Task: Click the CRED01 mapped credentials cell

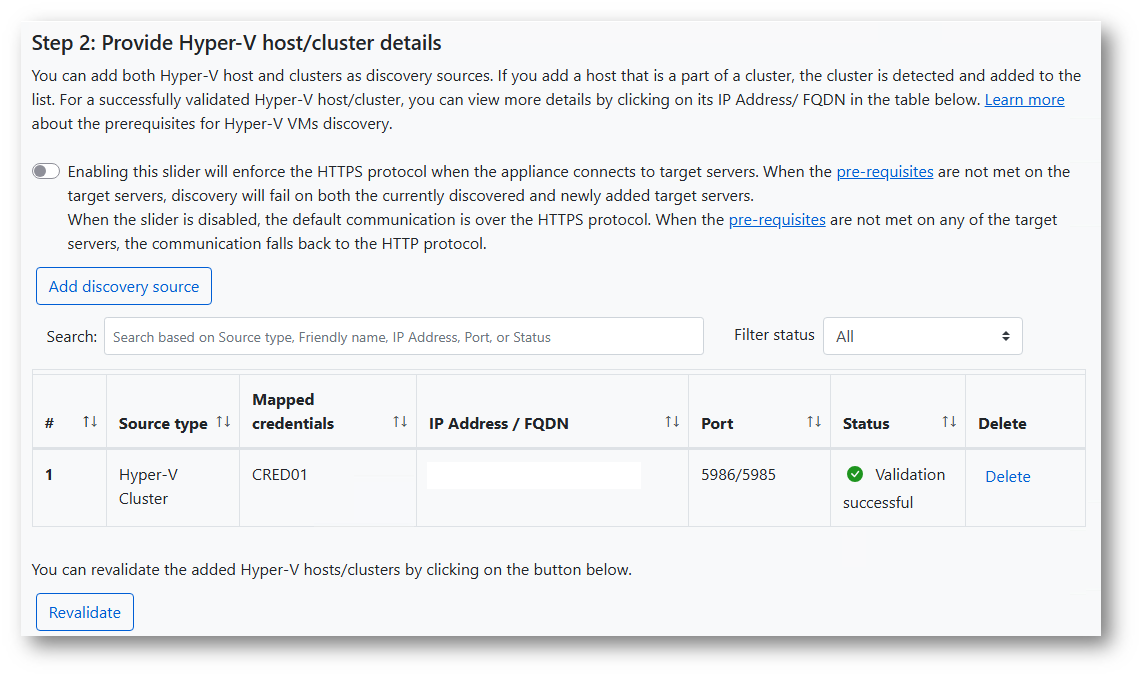Action: (280, 475)
